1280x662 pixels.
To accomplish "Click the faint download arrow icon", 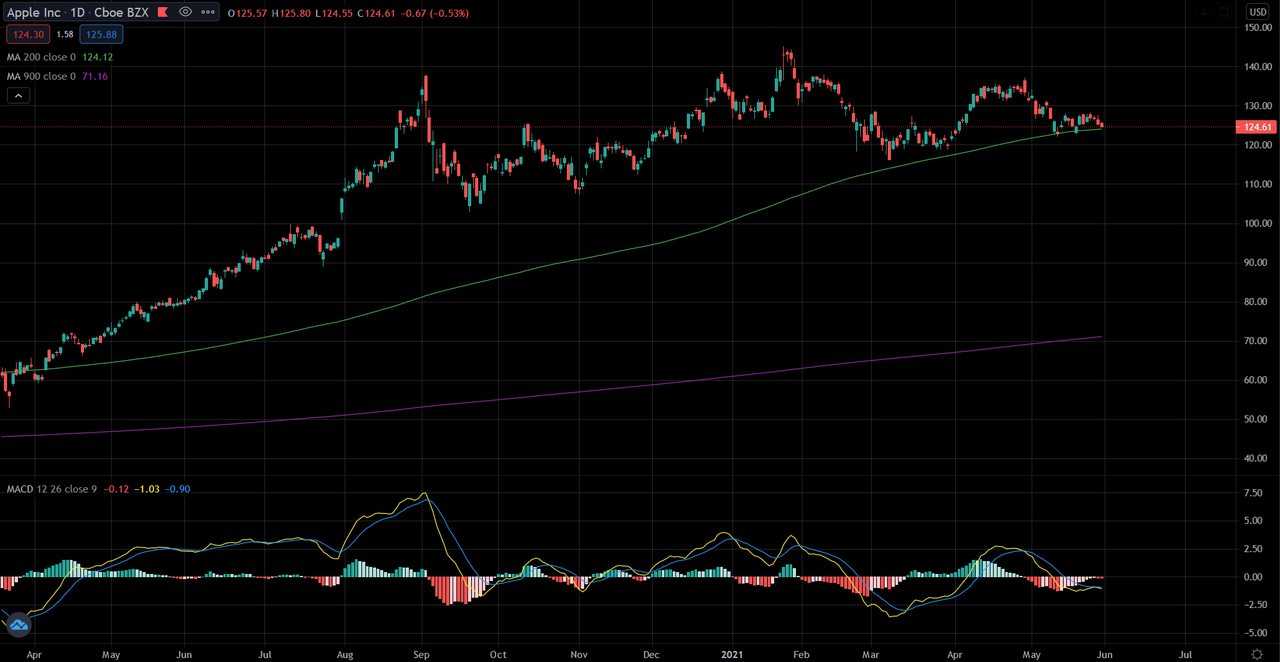I will pyautogui.click(x=1204, y=12).
